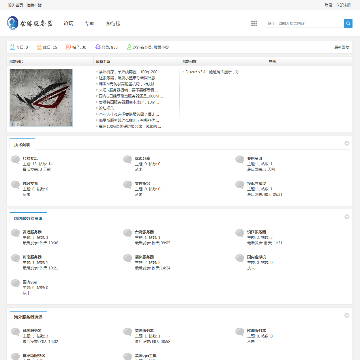Viewport: 360px width, 360px height.
Task: Click the top-left chat bubble in the second category
Action: coord(15,233)
